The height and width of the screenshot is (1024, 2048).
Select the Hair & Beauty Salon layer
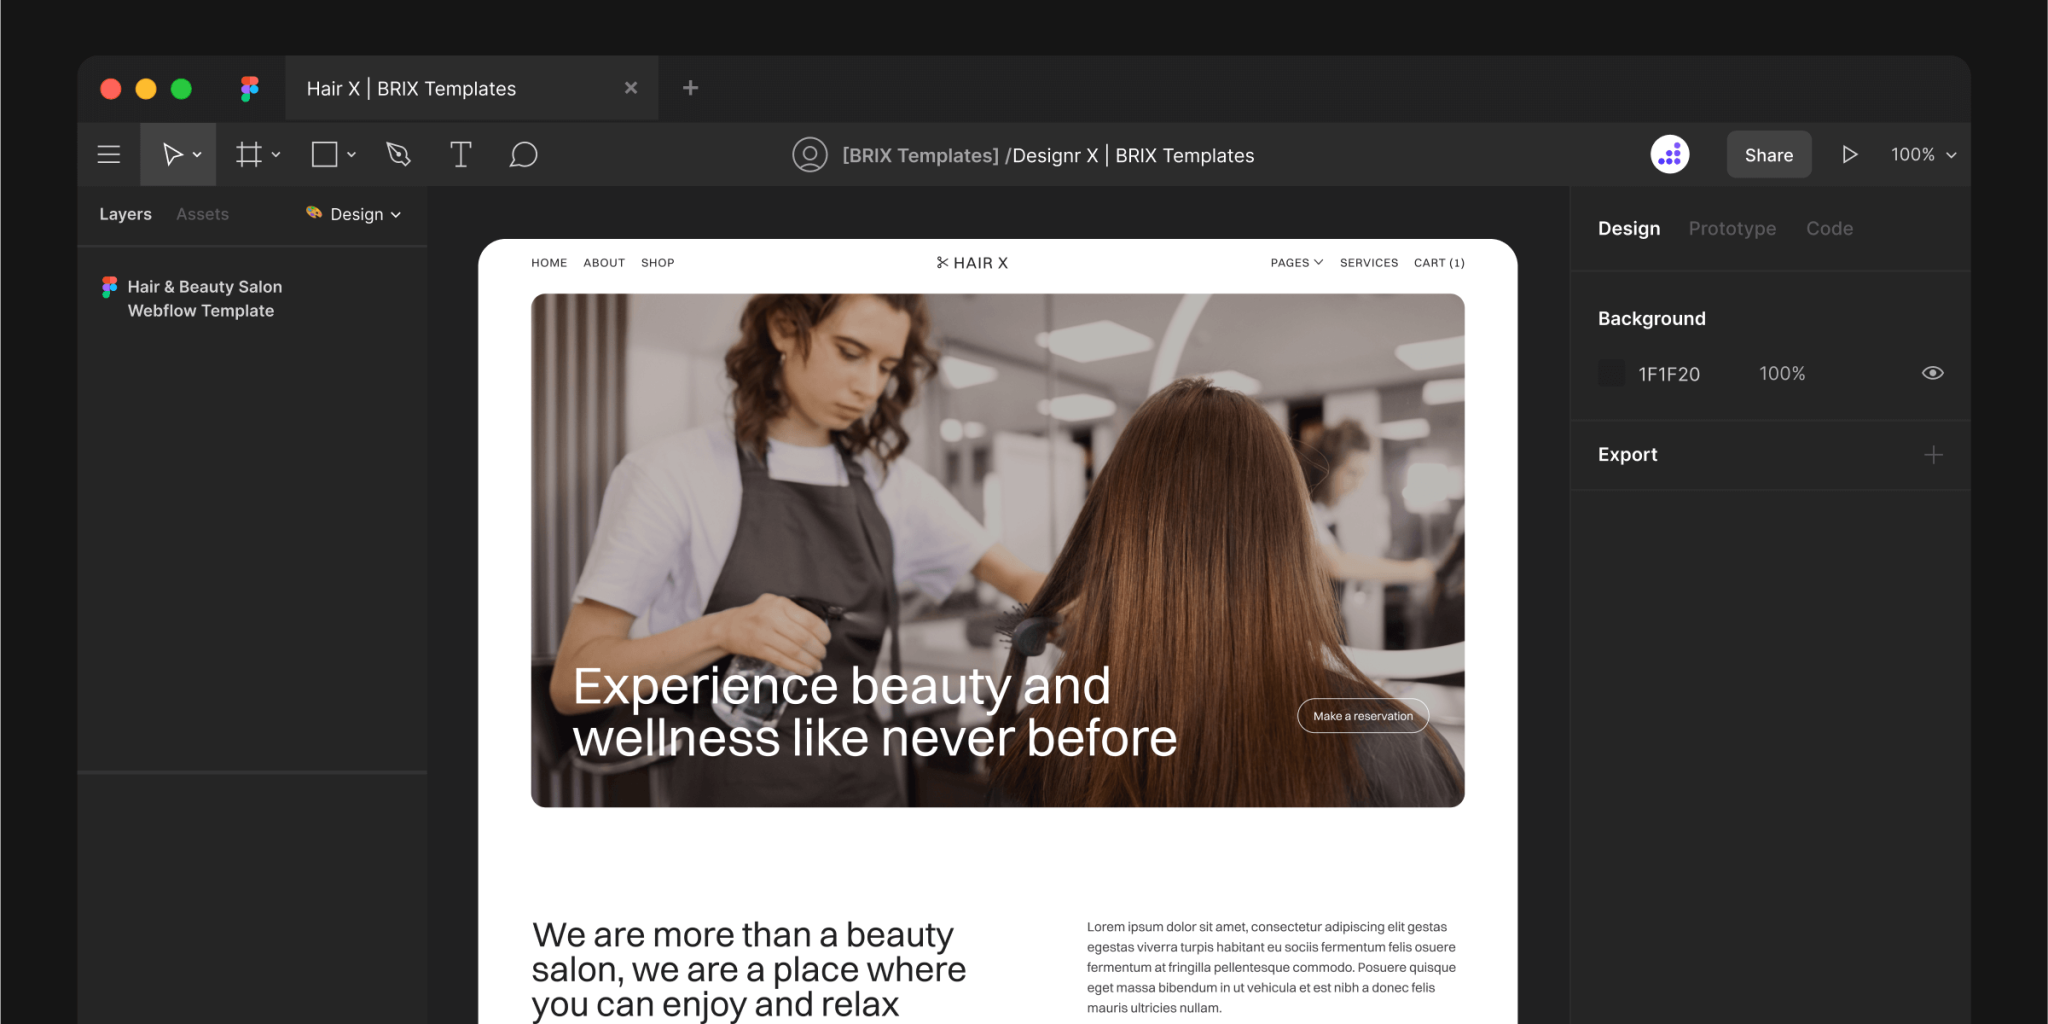click(204, 298)
